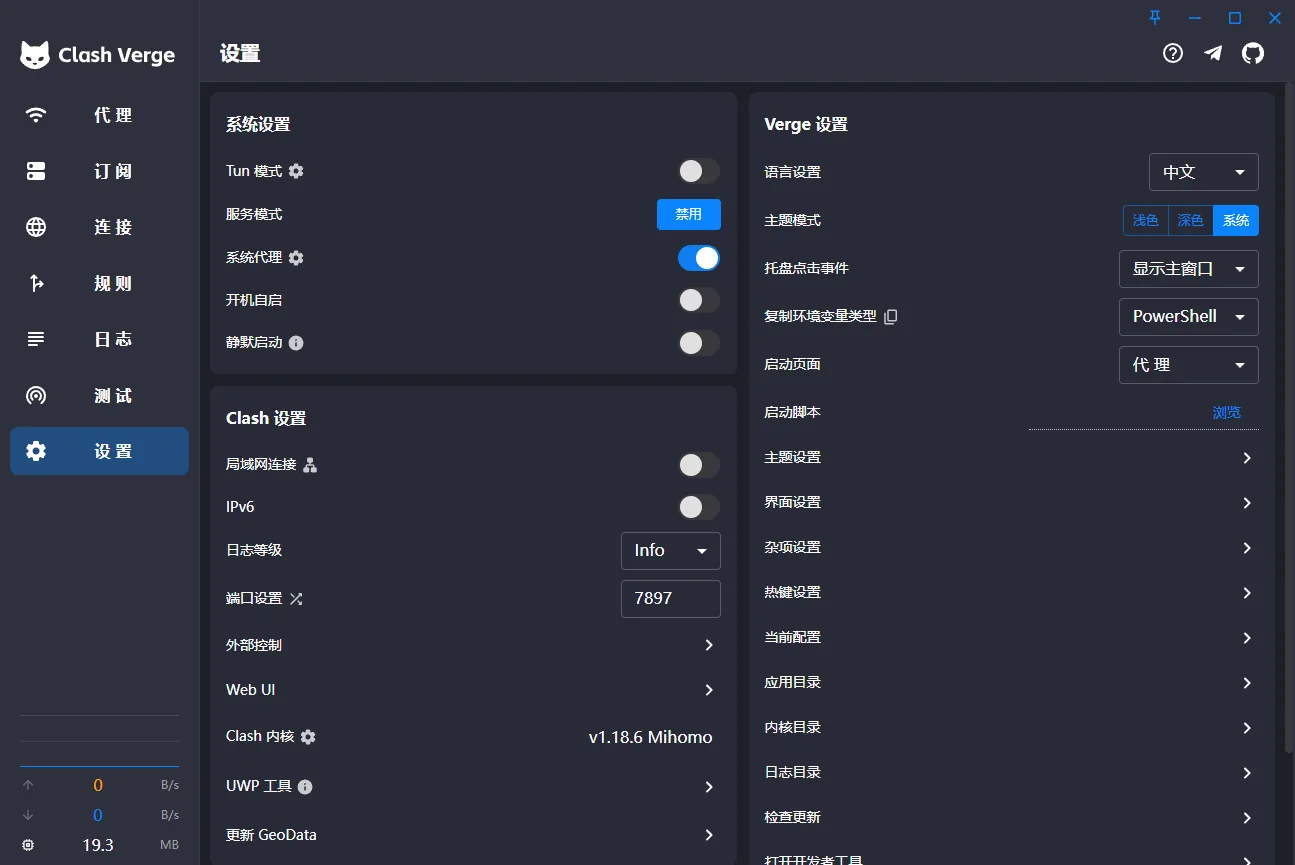Toggle the IPv6 switch
The image size is (1295, 865).
[698, 507]
